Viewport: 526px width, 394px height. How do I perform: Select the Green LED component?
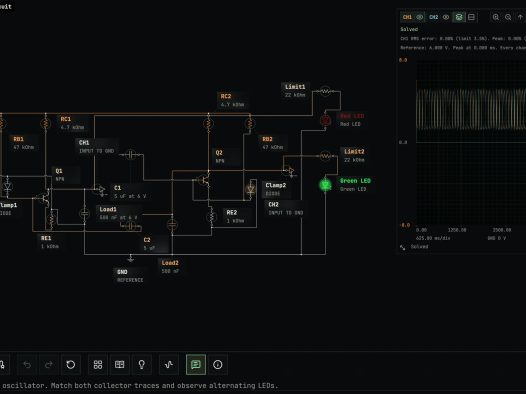(x=325, y=184)
